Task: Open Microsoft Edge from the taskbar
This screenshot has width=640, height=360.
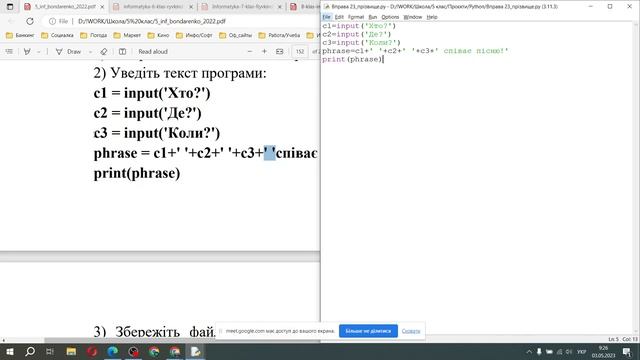Action: click(112, 351)
